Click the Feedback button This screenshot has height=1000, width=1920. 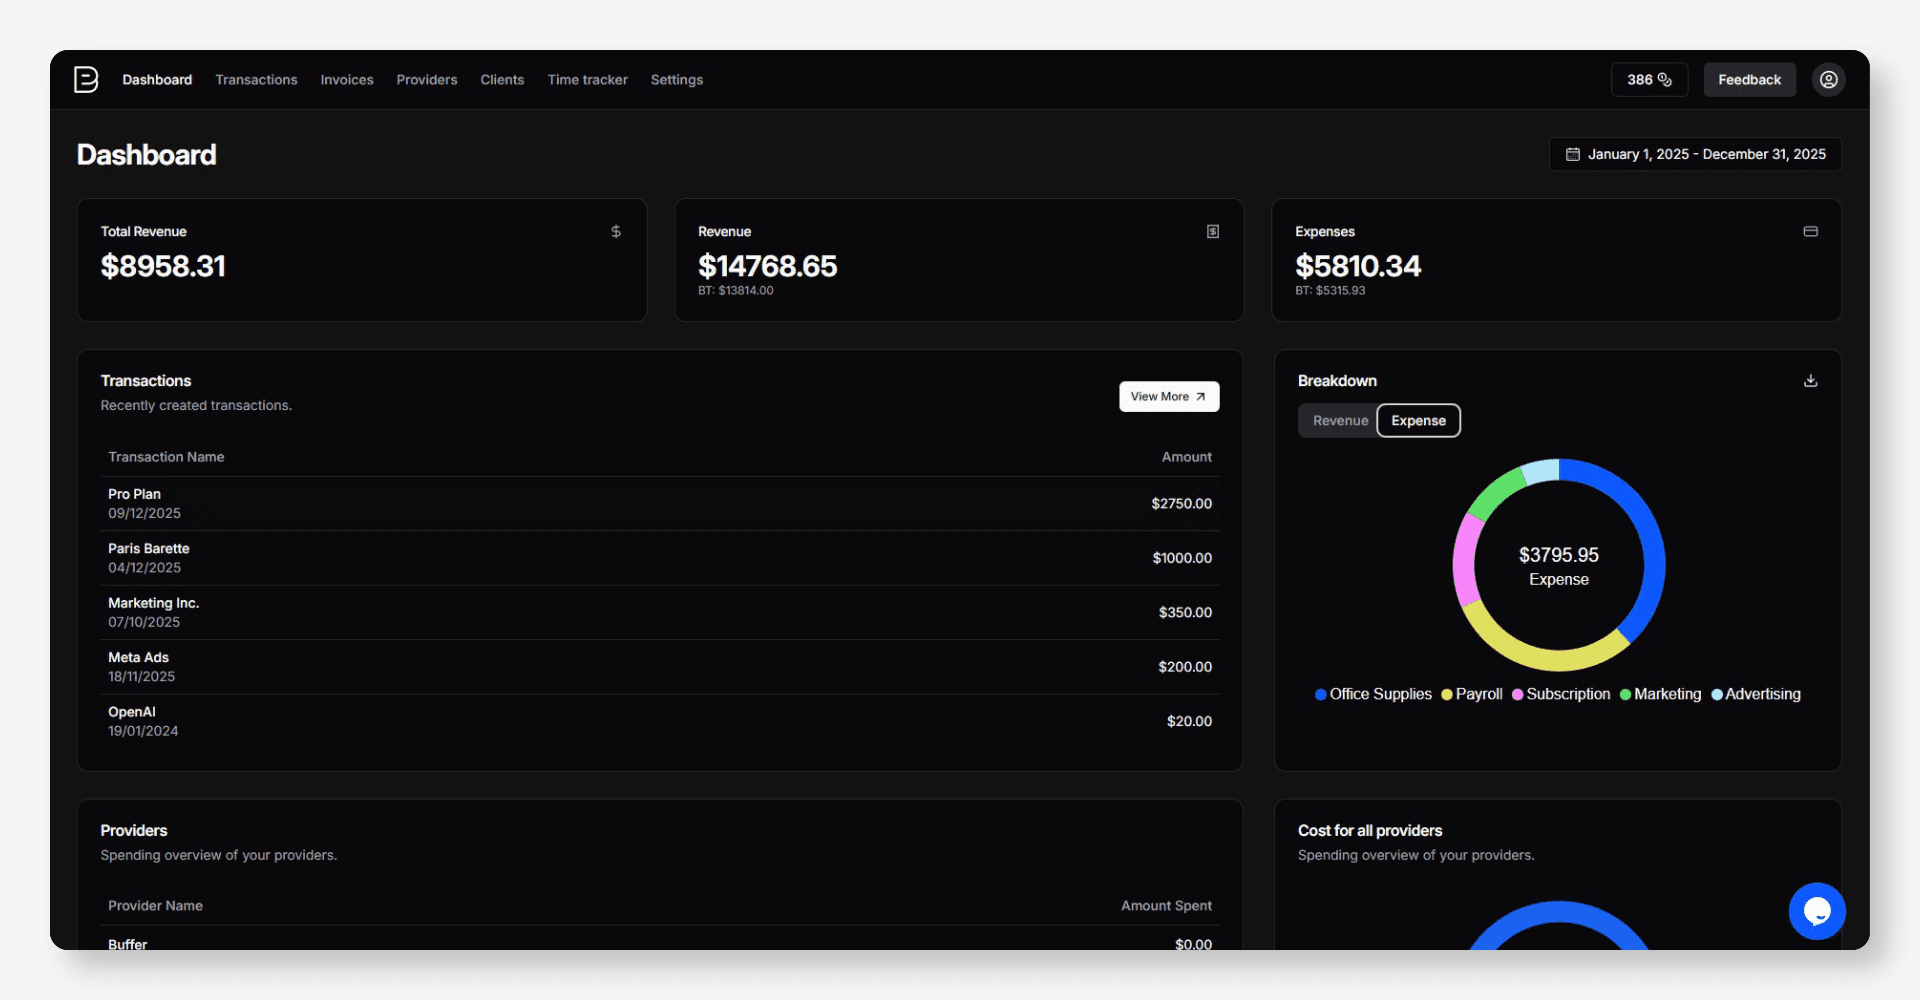pyautogui.click(x=1749, y=79)
